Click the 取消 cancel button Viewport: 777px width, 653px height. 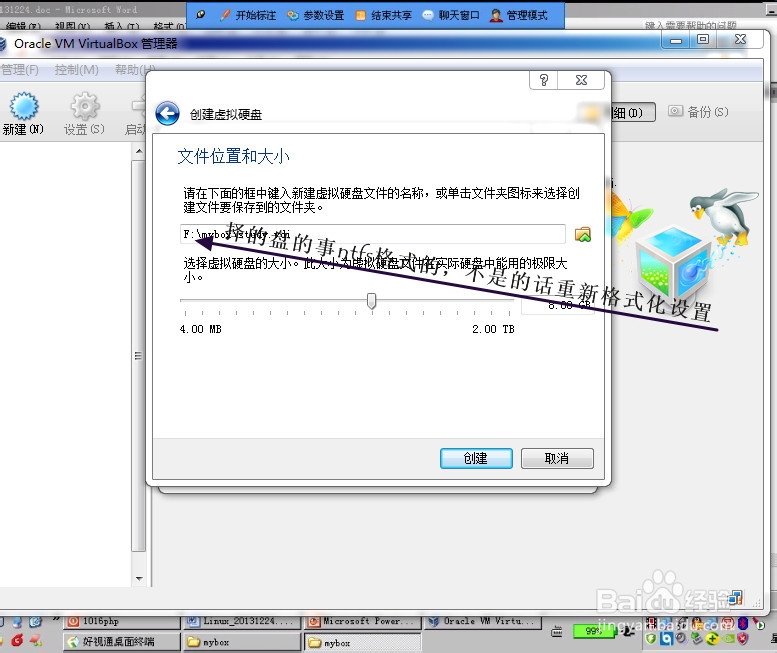[x=557, y=458]
